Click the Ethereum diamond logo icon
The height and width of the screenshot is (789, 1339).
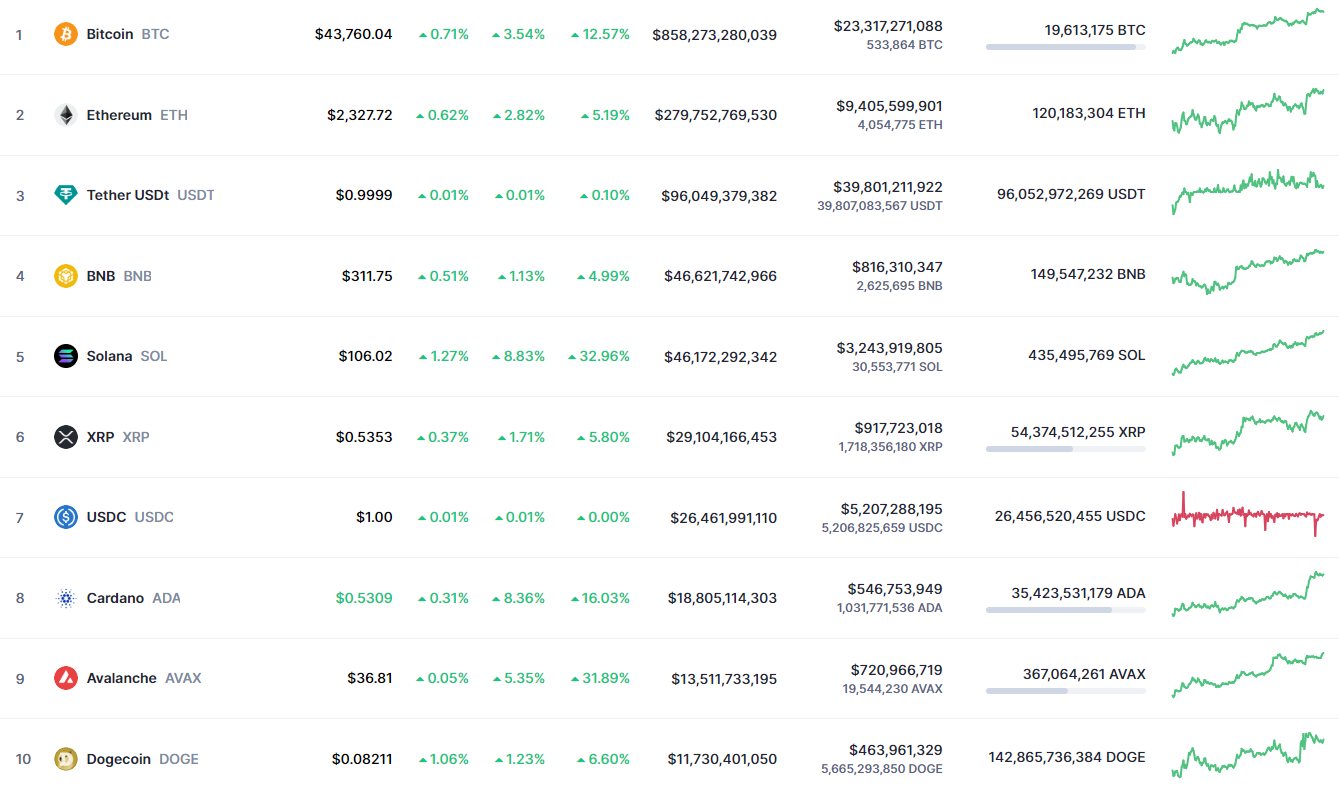tap(66, 115)
